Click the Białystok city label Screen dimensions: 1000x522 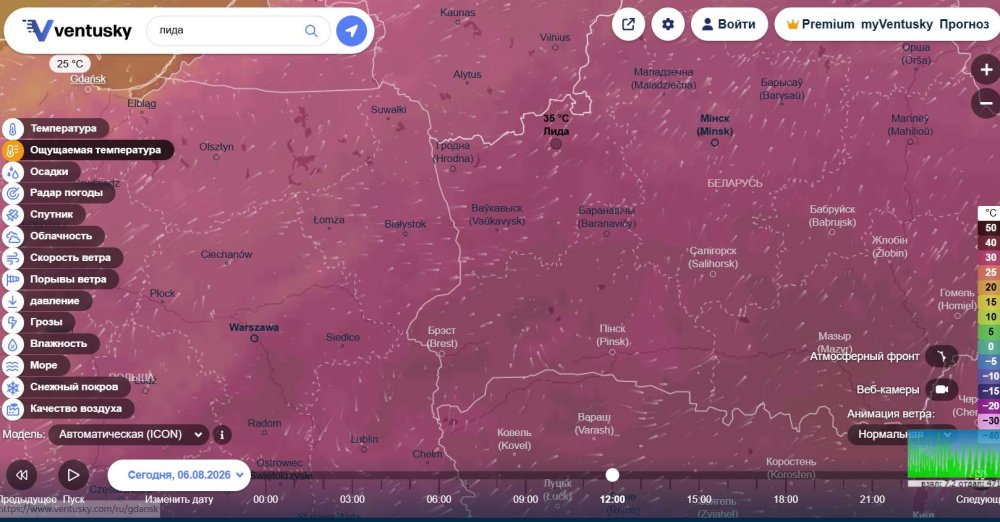click(406, 224)
